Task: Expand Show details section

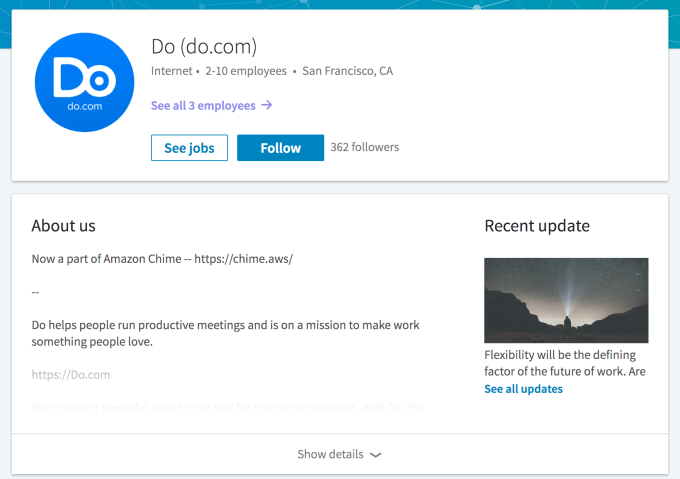Action: 340,454
